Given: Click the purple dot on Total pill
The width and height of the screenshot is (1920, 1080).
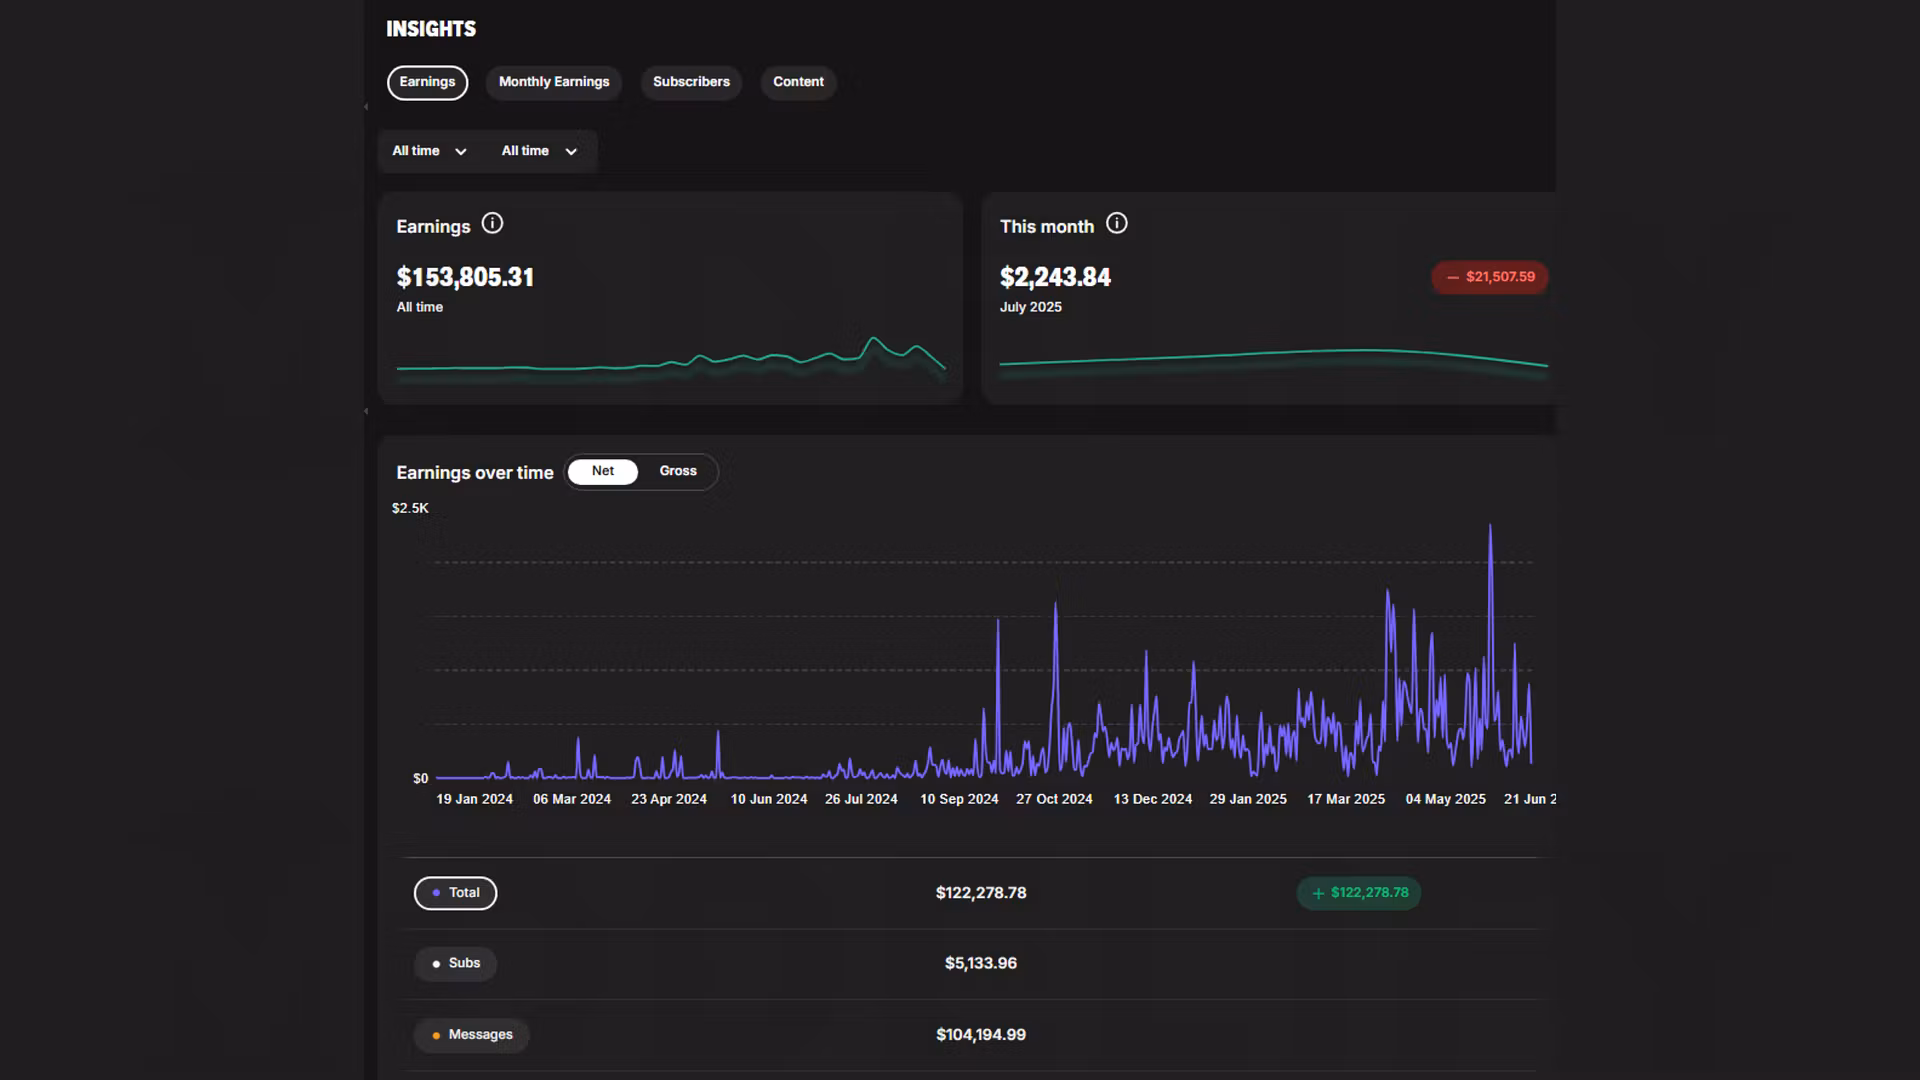Looking at the screenshot, I should (x=436, y=893).
